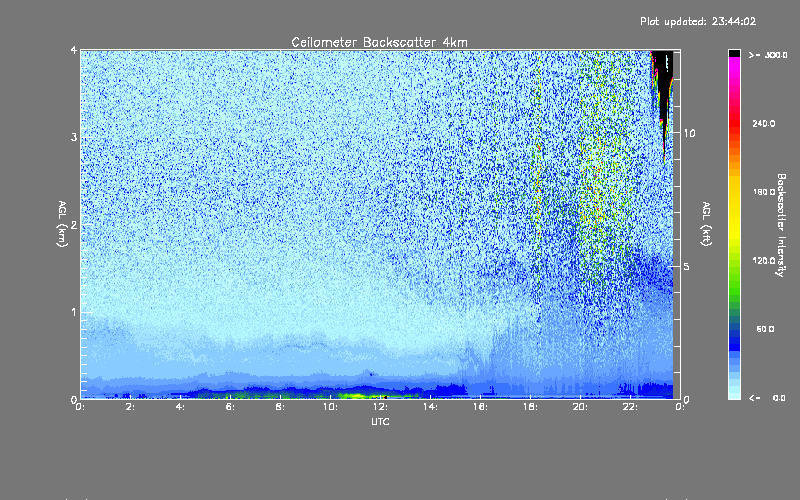The width and height of the screenshot is (800, 500).
Task: Select the 'Ceilometer Backscatter 4km' plot title
Action: point(379,42)
